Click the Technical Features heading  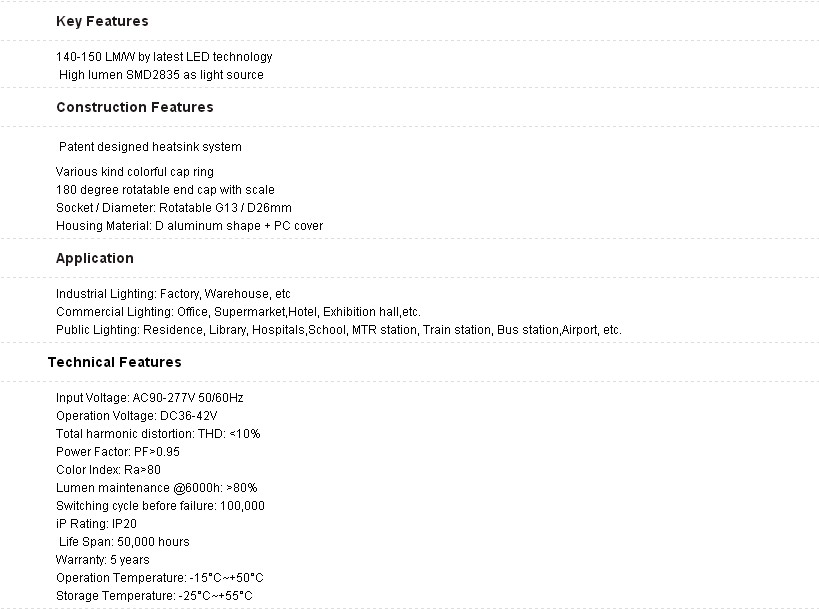(x=114, y=362)
